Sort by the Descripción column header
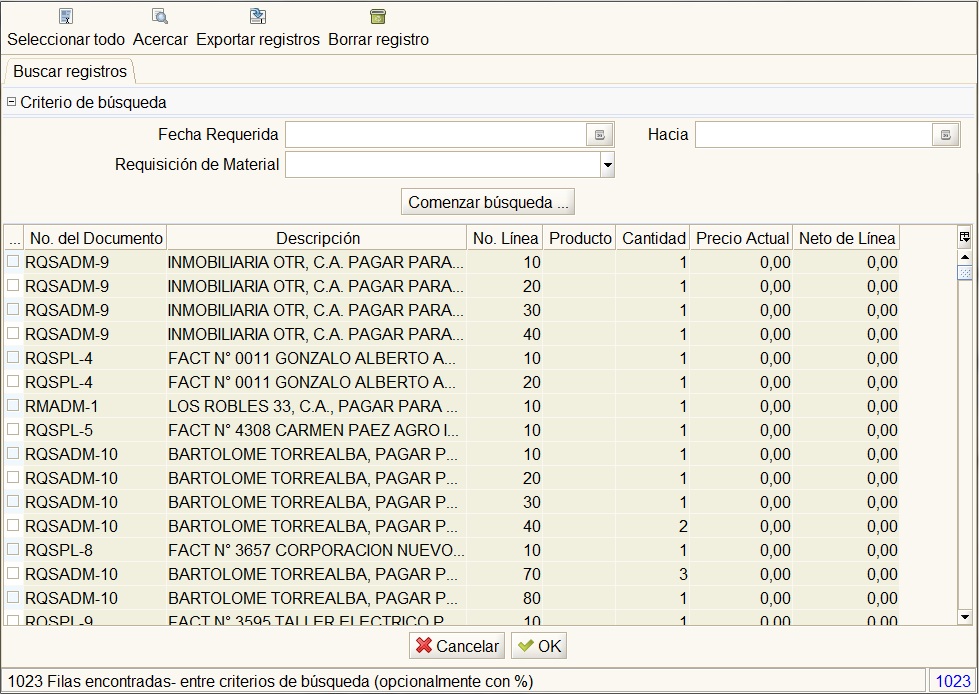Viewport: 979px width, 694px height. pyautogui.click(x=317, y=238)
